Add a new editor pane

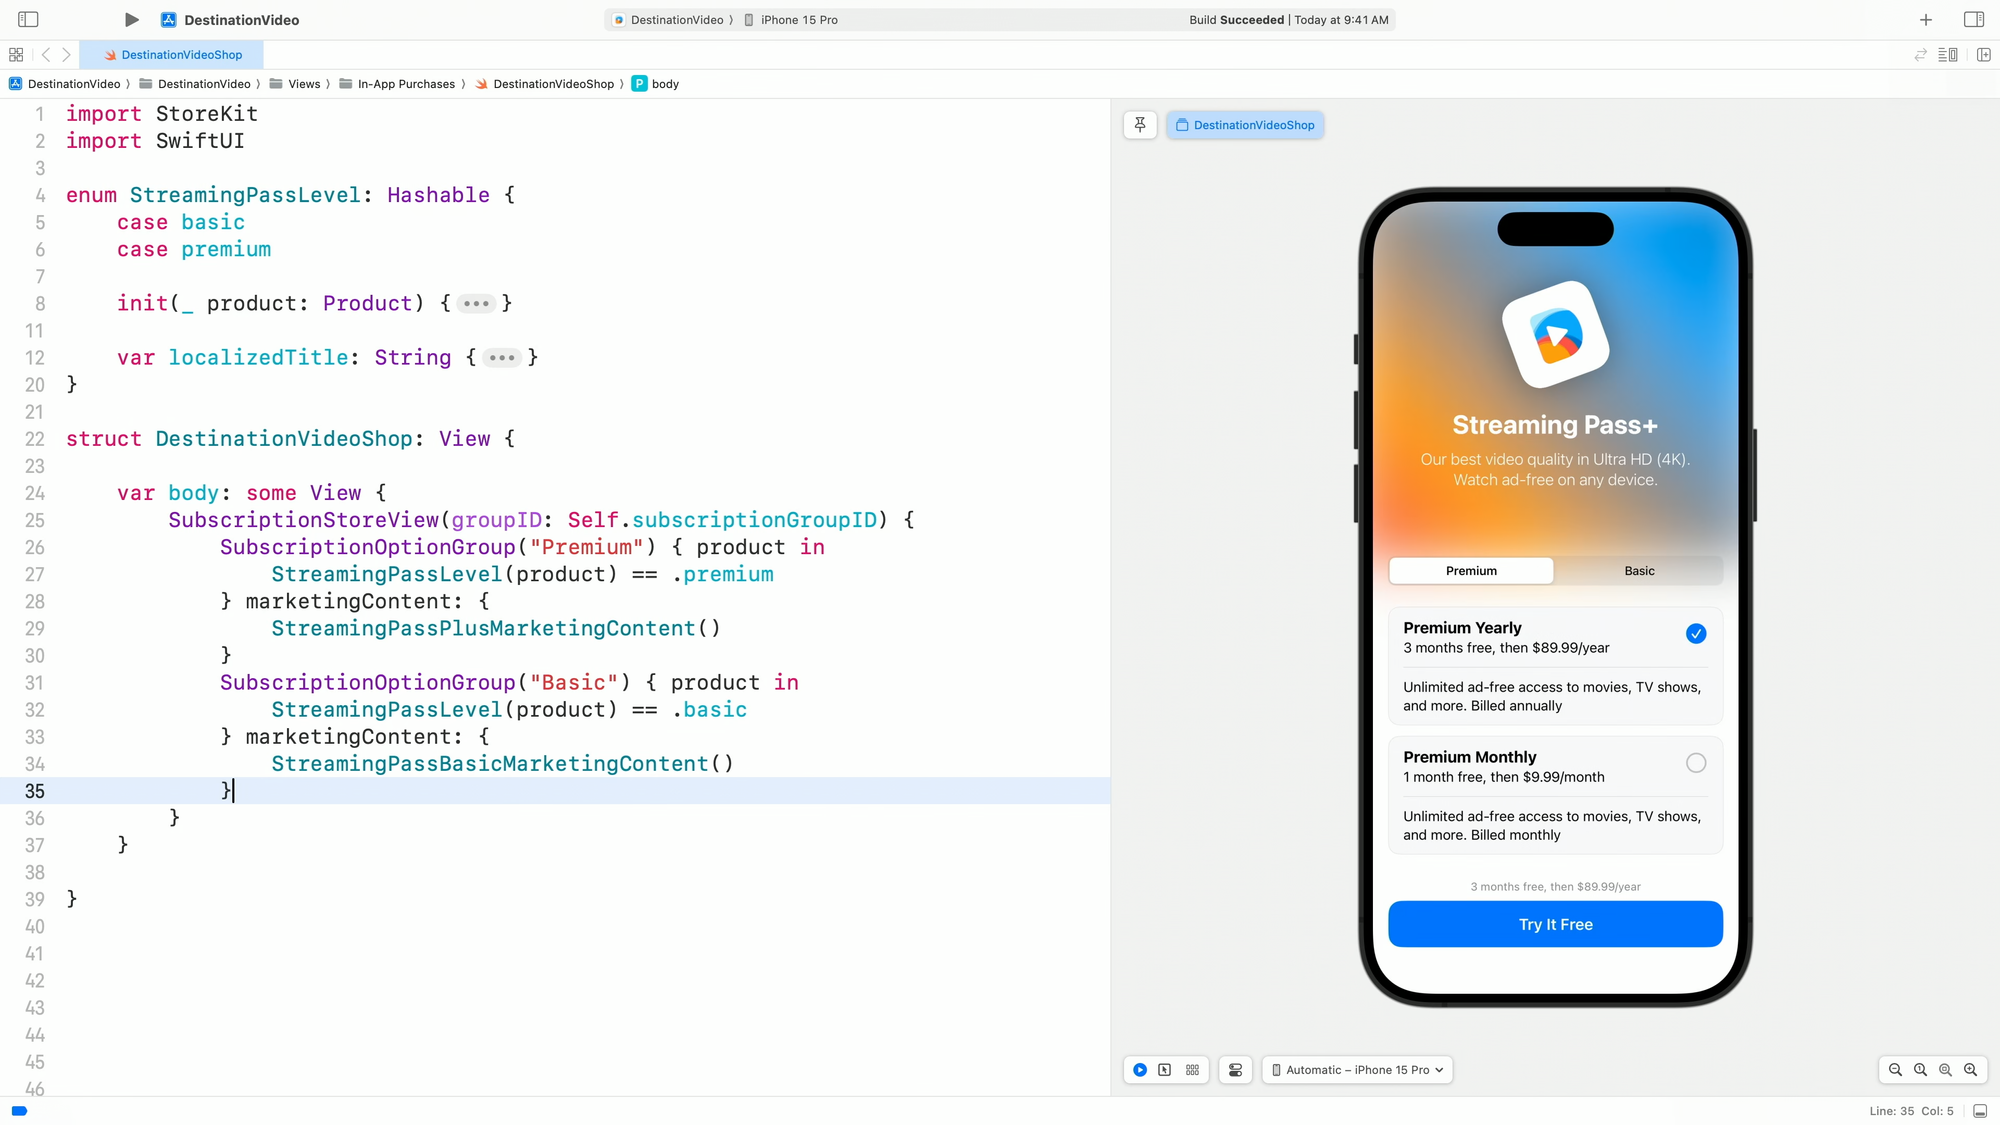1983,55
